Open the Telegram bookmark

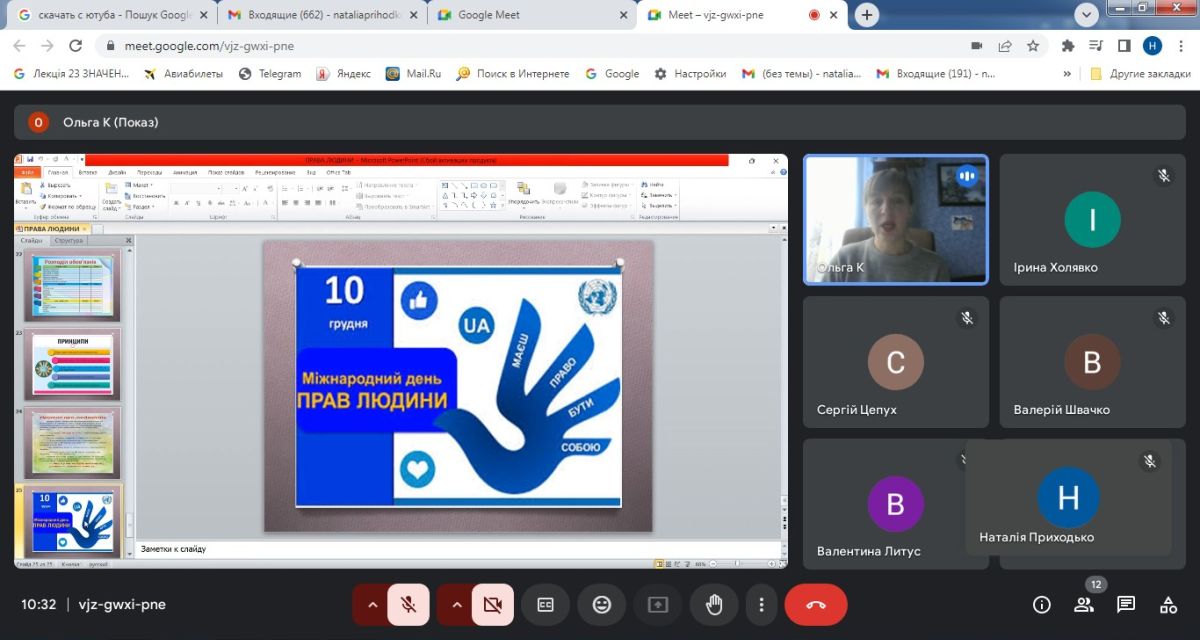point(270,73)
